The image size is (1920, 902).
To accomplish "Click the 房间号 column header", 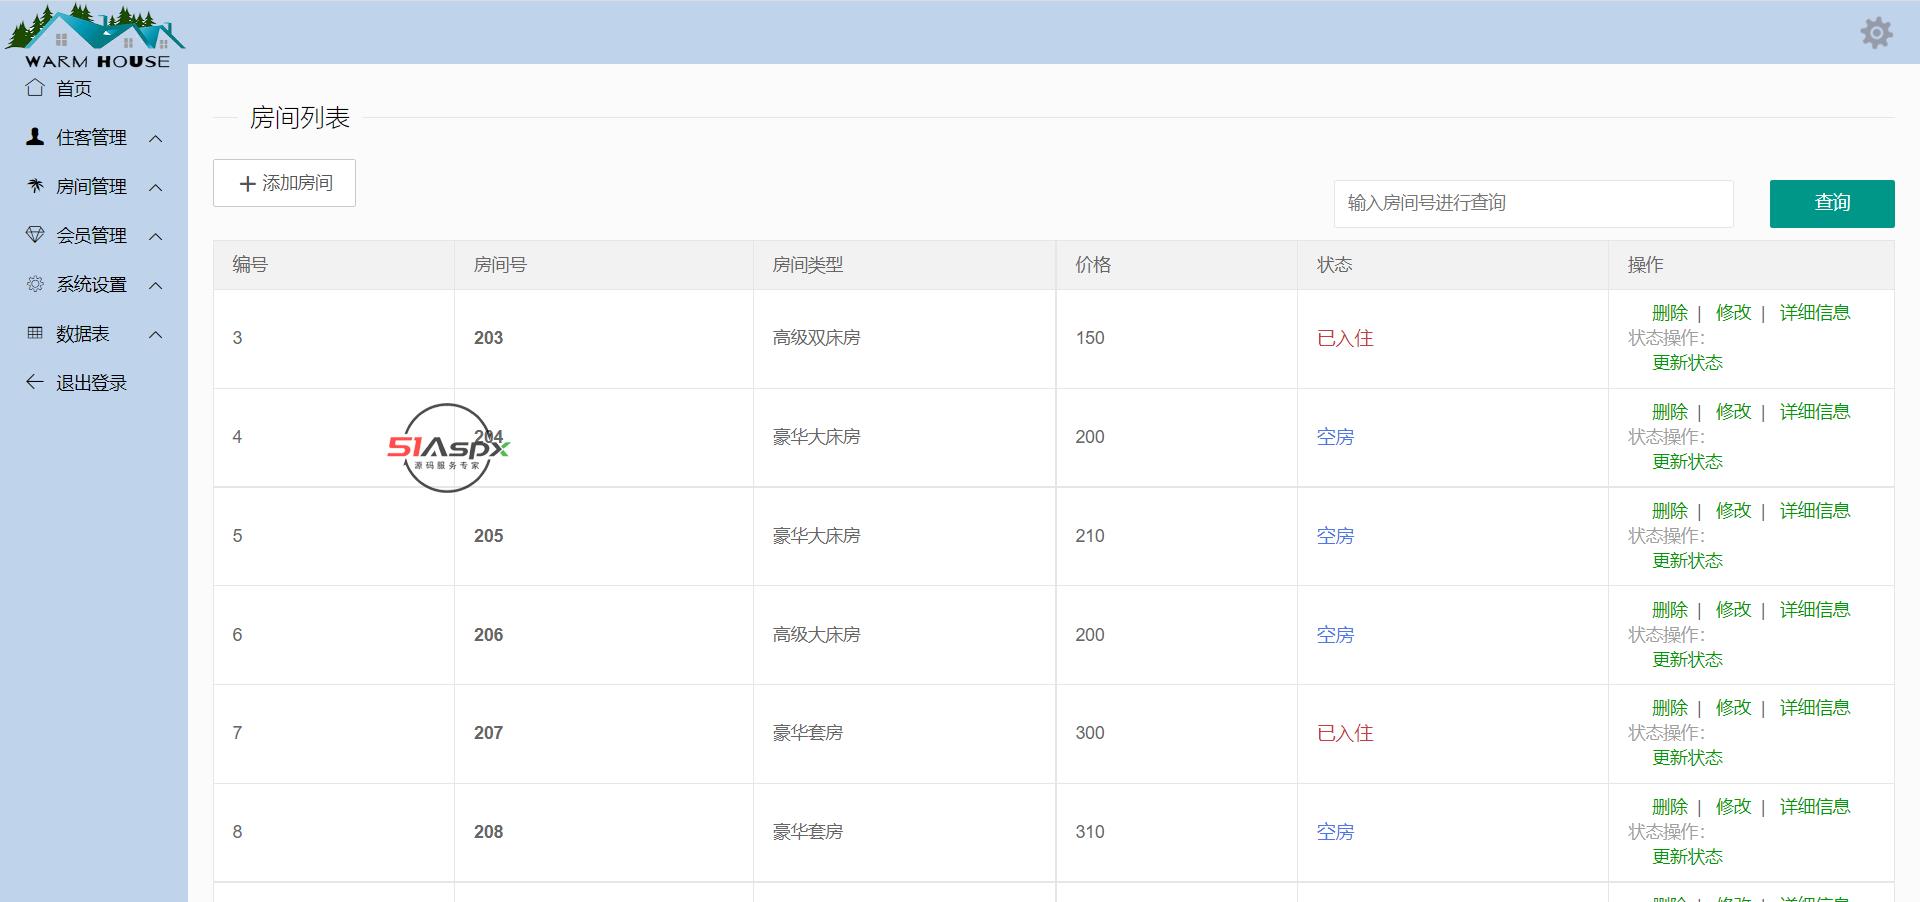I will [x=604, y=265].
